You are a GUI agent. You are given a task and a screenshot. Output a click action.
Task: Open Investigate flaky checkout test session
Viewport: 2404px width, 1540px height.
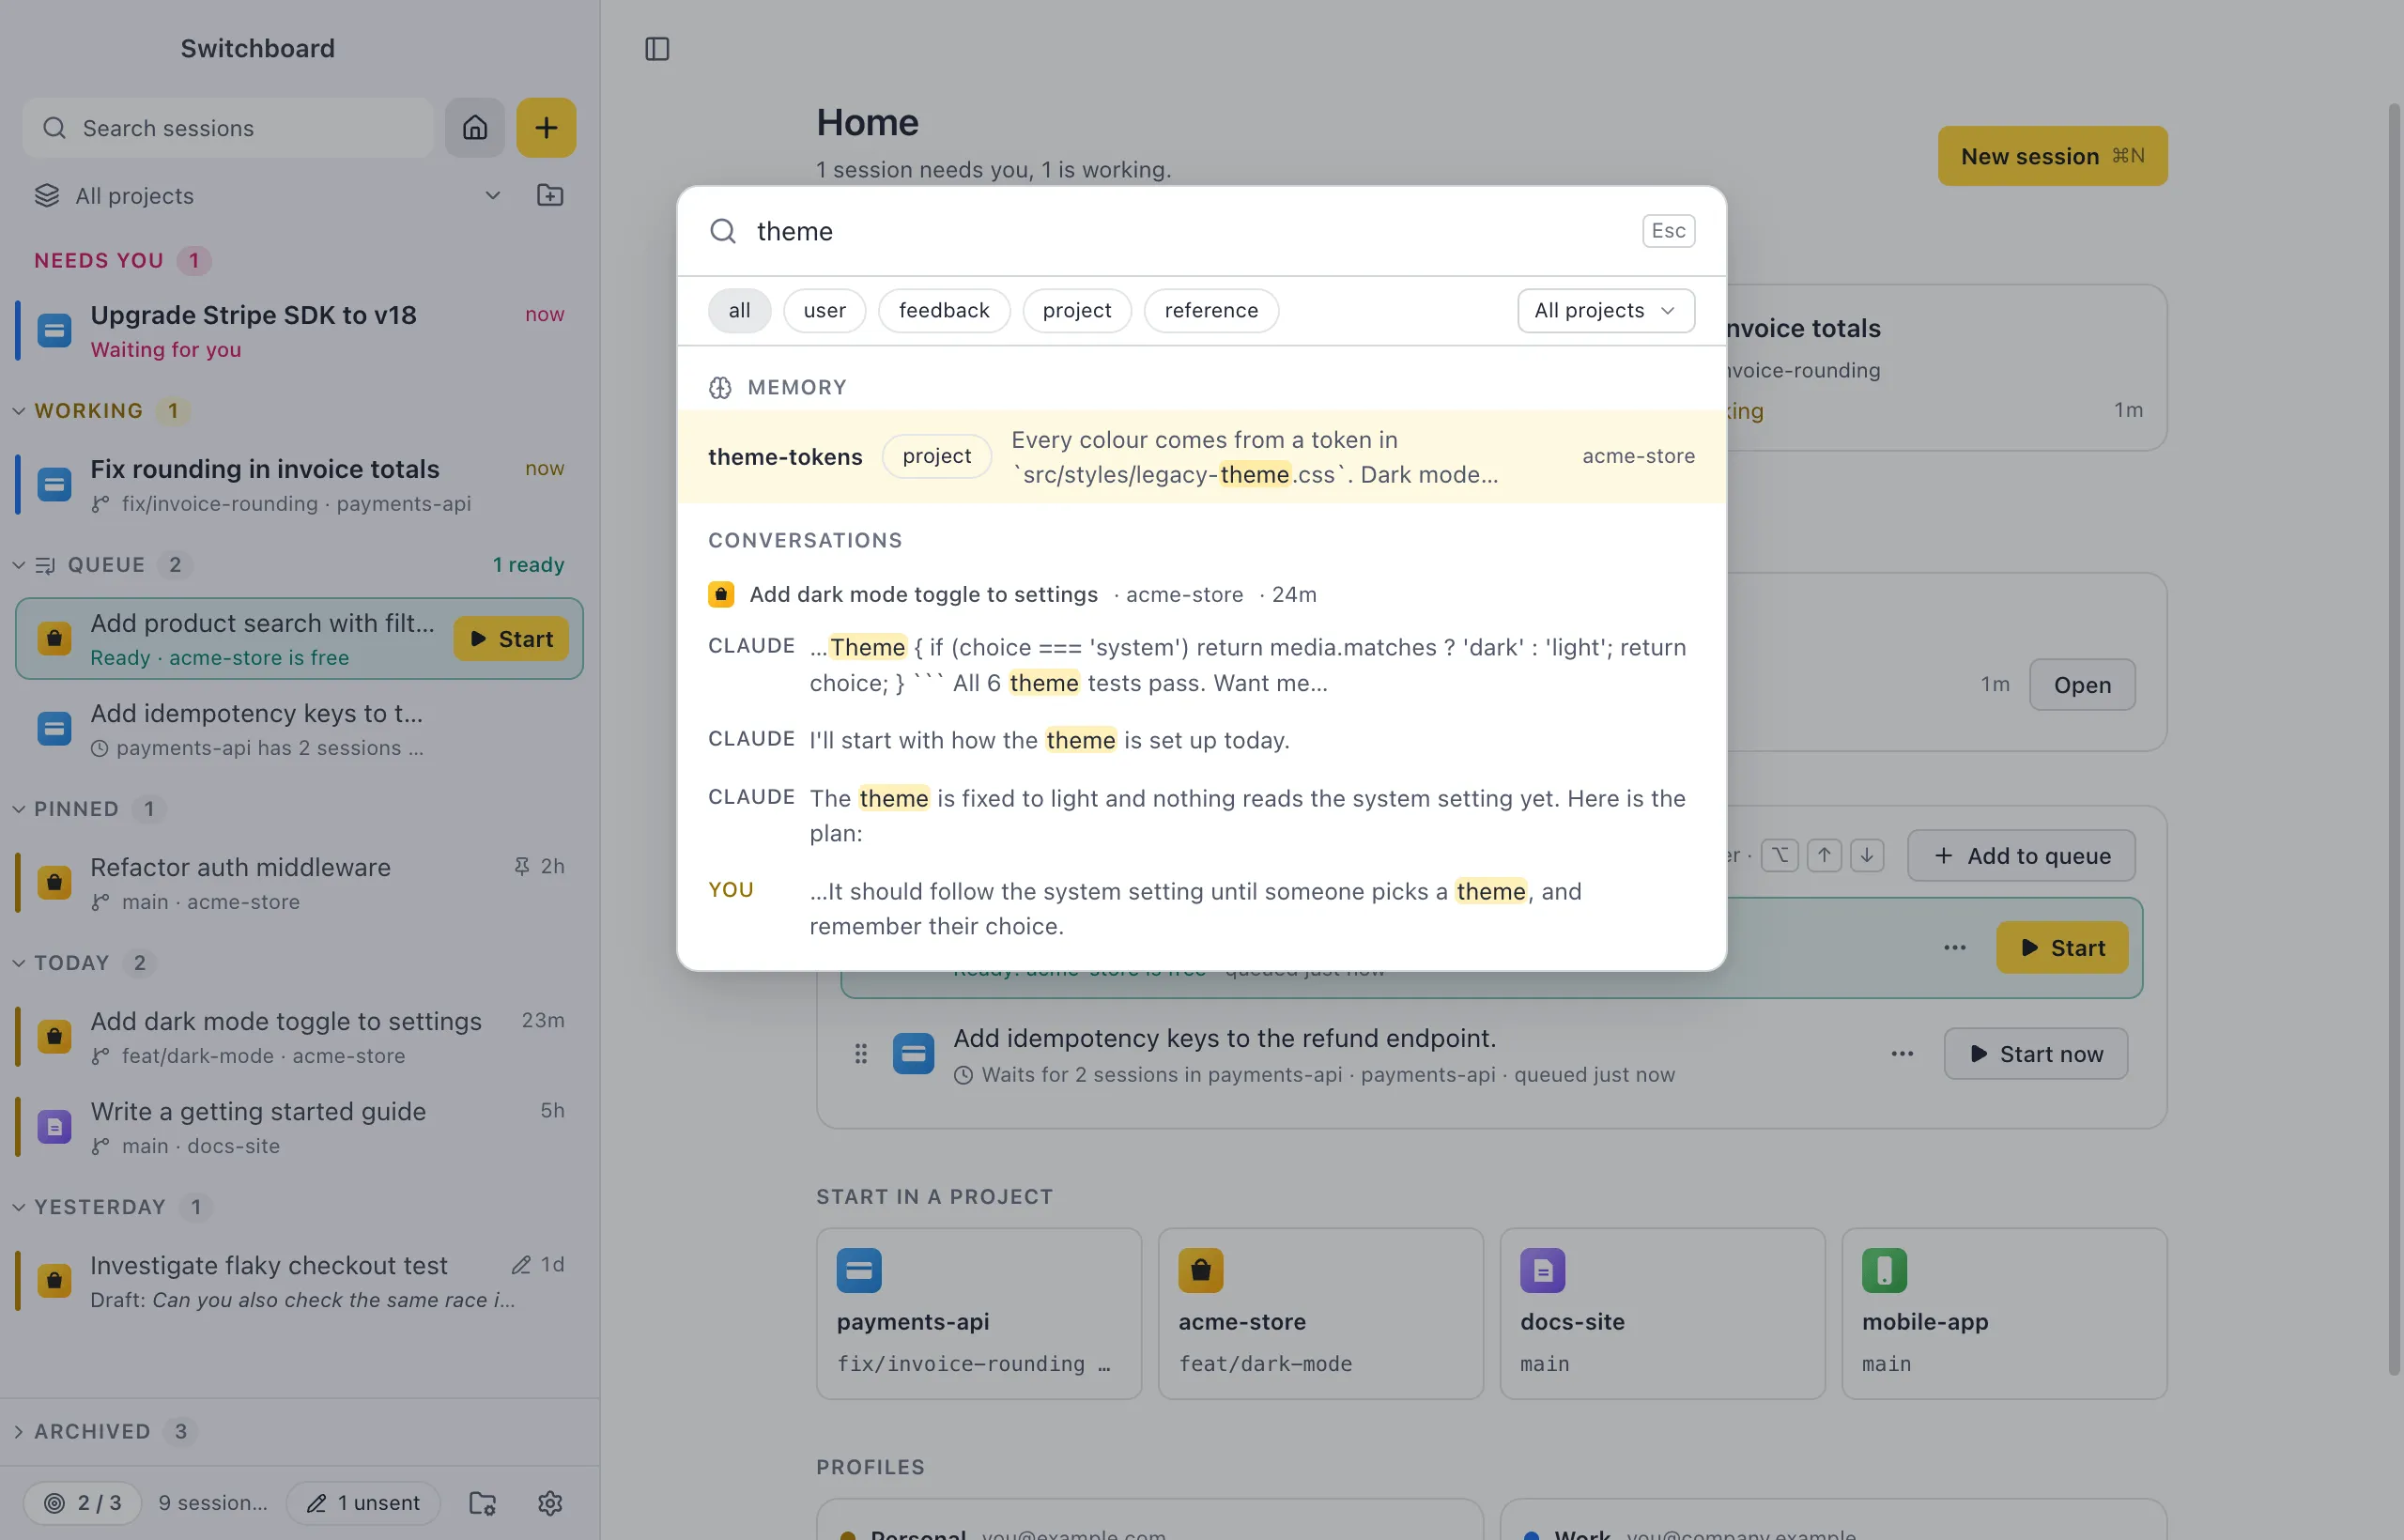(299, 1281)
